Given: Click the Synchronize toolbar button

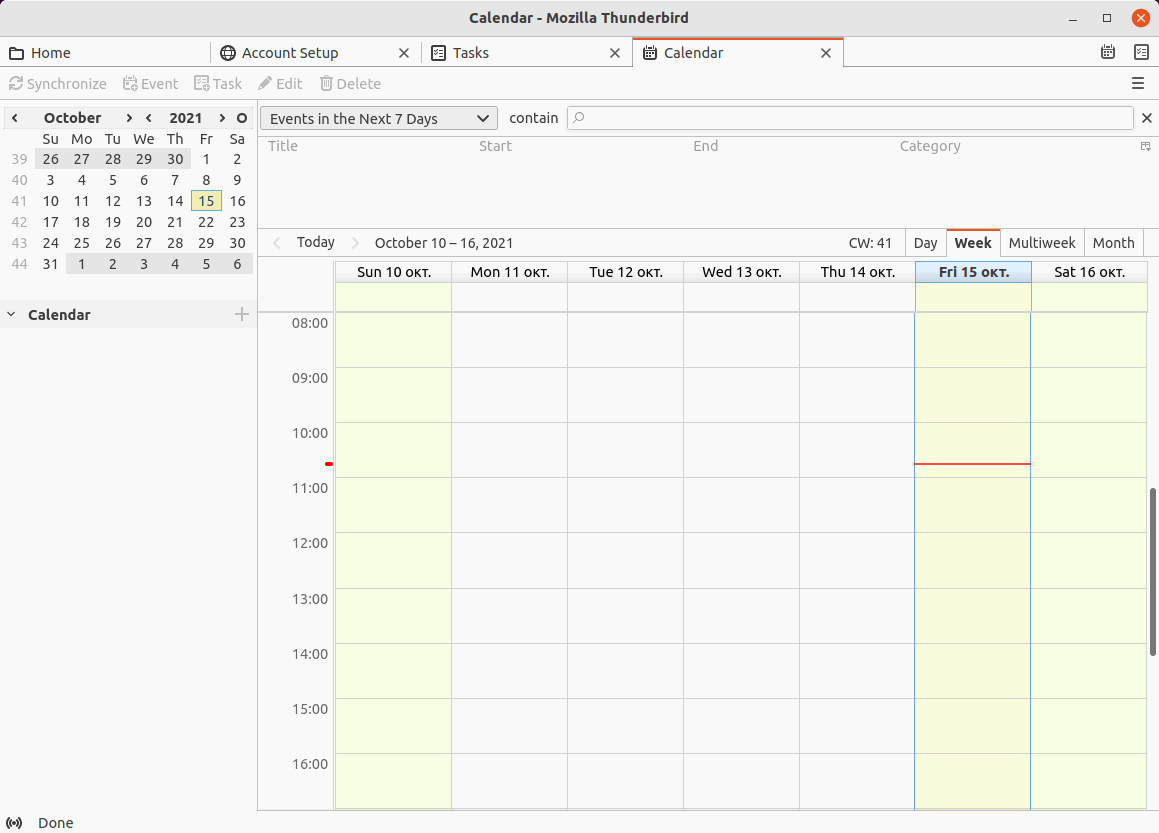Looking at the screenshot, I should click(x=58, y=84).
